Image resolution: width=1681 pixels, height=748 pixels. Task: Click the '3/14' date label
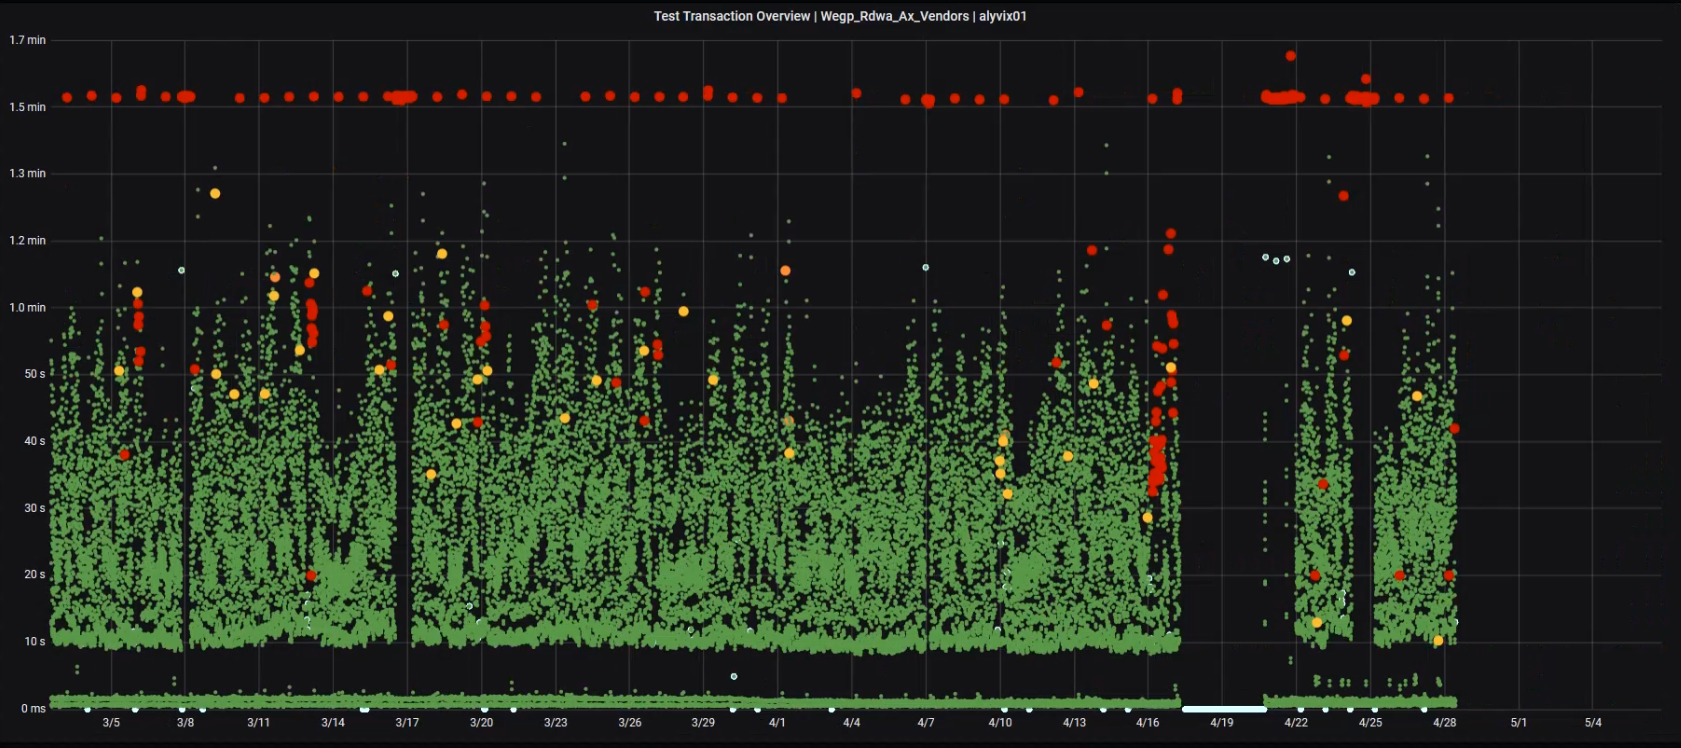click(333, 722)
